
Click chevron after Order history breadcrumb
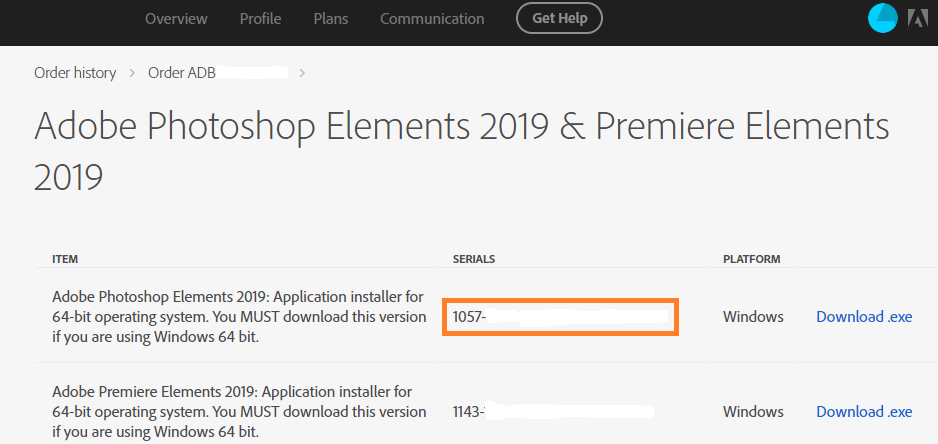(x=132, y=73)
